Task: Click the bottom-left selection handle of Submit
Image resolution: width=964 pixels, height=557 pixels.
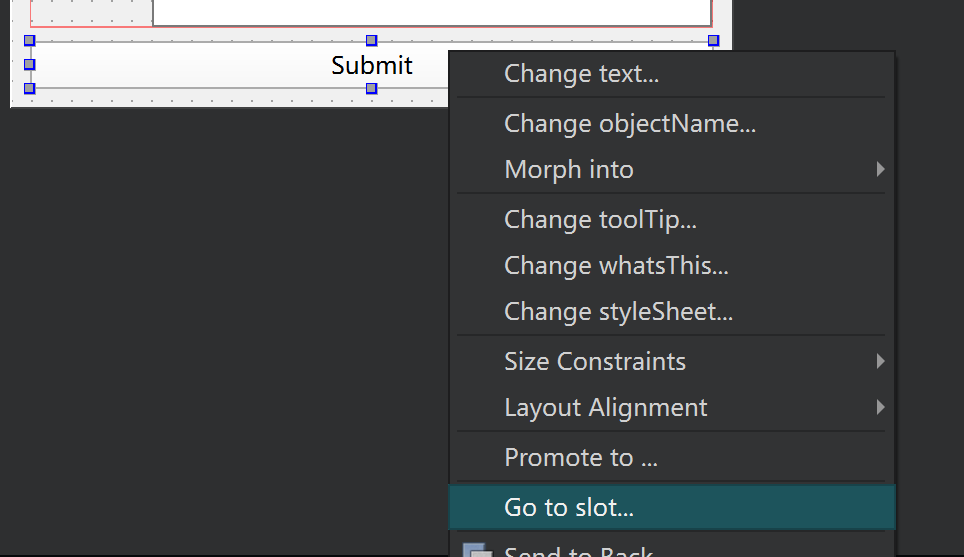Action: [29, 89]
